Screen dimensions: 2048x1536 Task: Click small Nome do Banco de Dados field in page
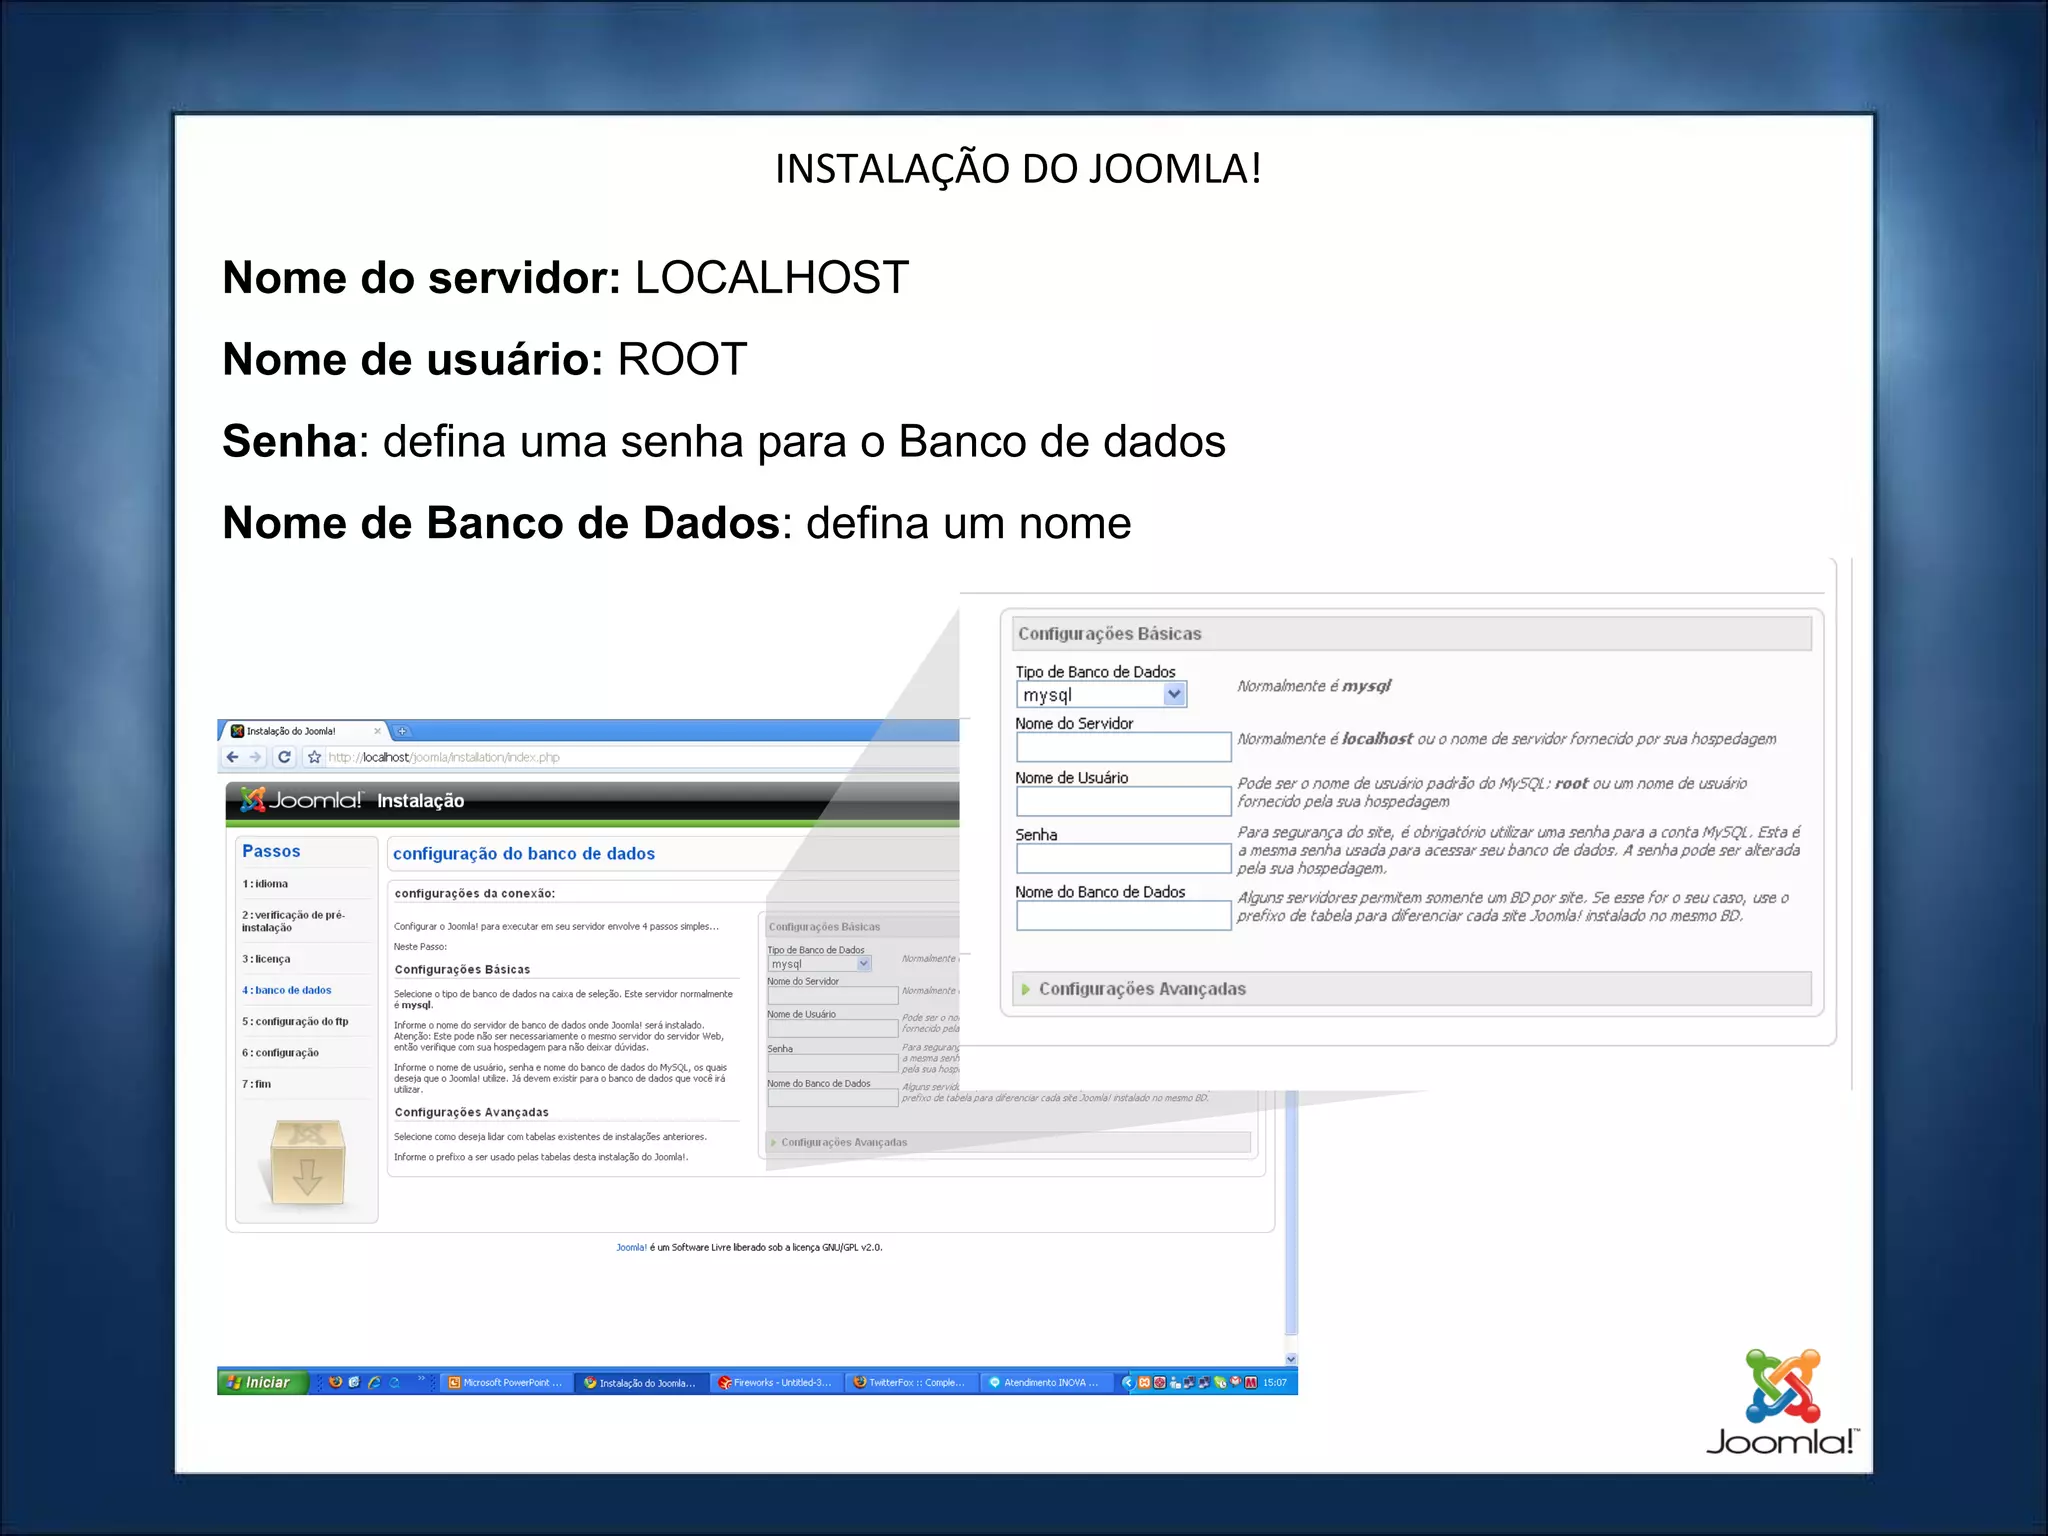(x=833, y=1098)
